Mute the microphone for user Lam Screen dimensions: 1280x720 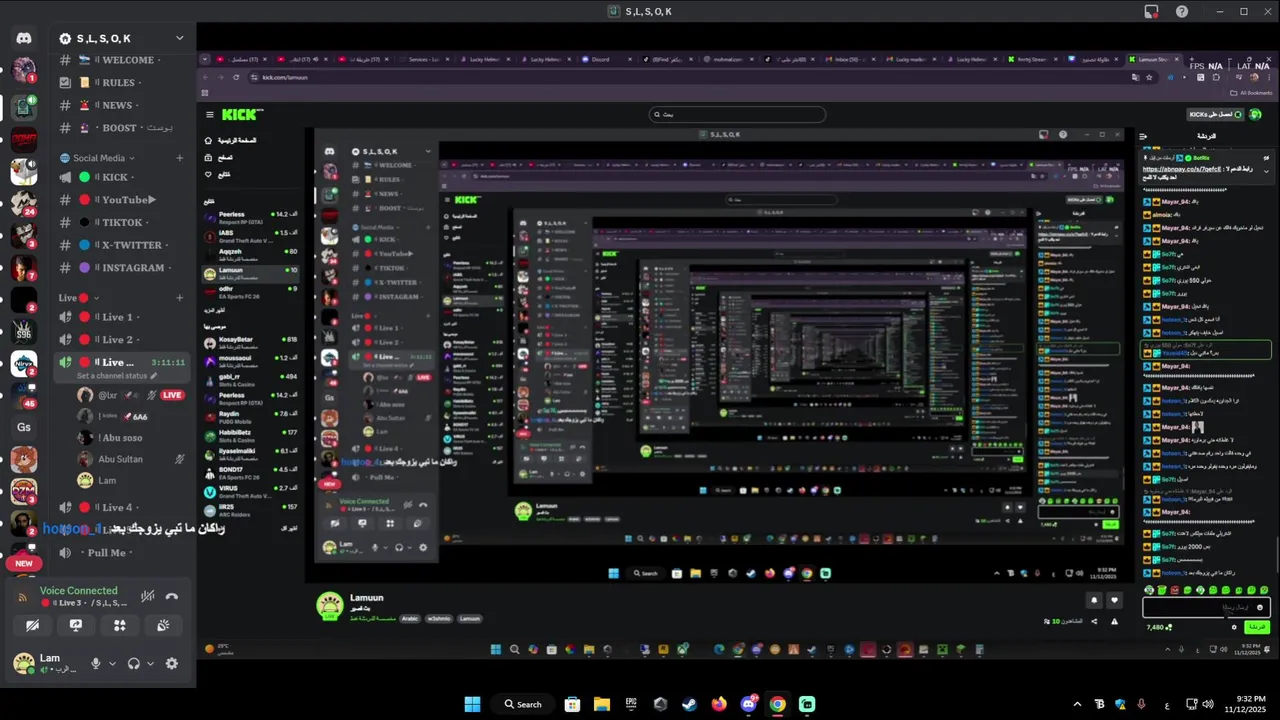[96, 663]
